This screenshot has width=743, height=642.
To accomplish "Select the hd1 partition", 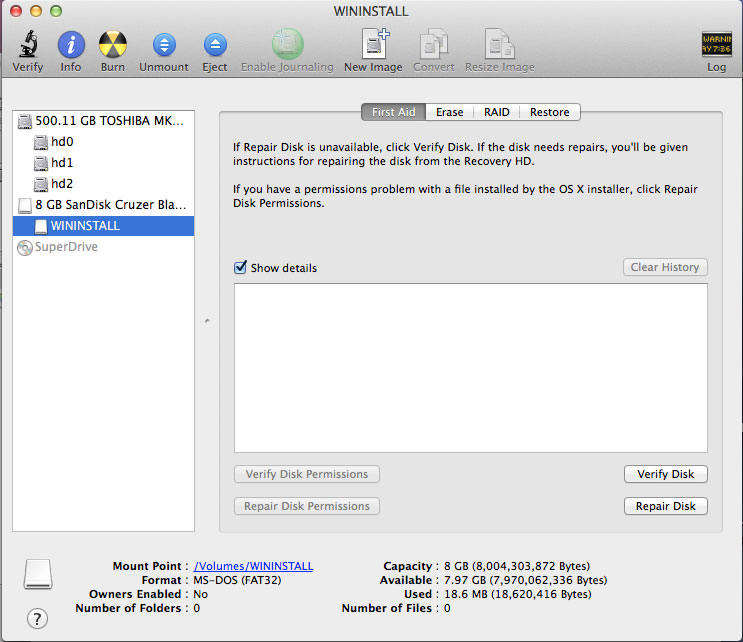I will point(104,163).
